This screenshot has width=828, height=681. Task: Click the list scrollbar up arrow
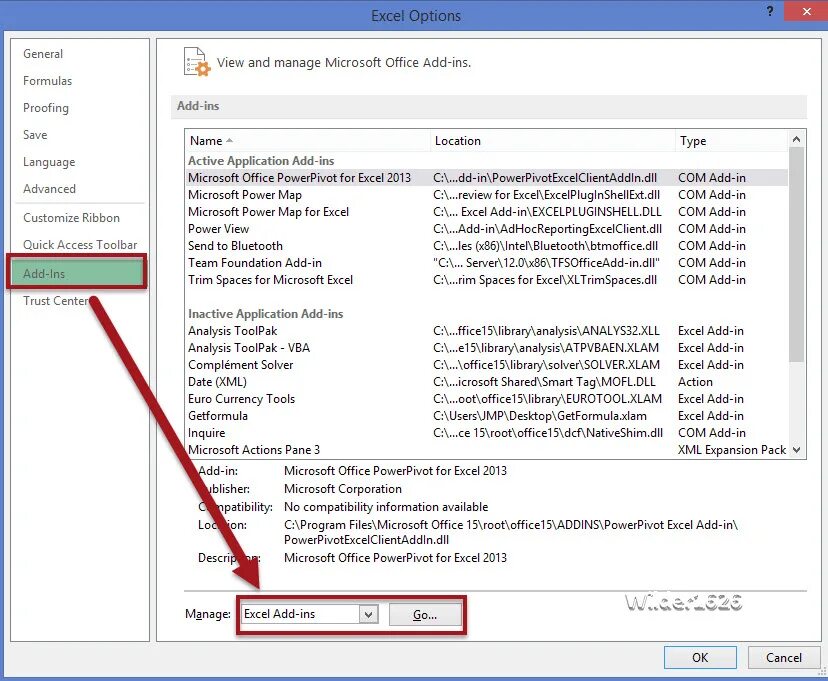796,139
